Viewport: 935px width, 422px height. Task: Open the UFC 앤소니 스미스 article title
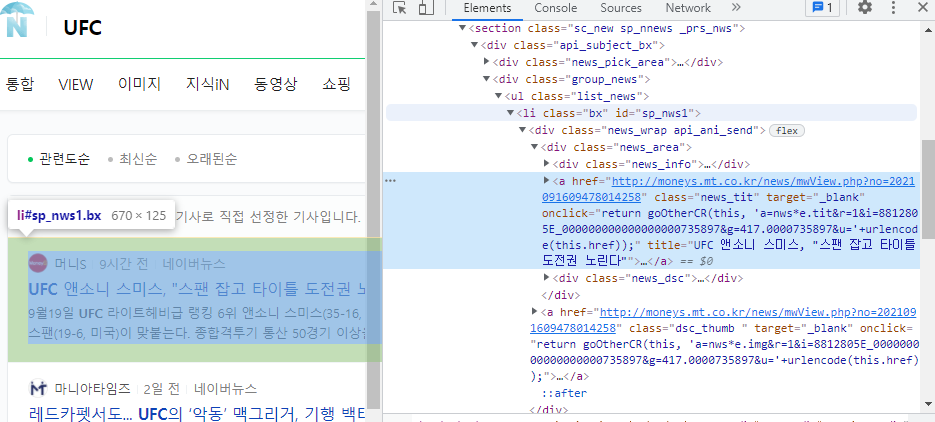point(197,290)
